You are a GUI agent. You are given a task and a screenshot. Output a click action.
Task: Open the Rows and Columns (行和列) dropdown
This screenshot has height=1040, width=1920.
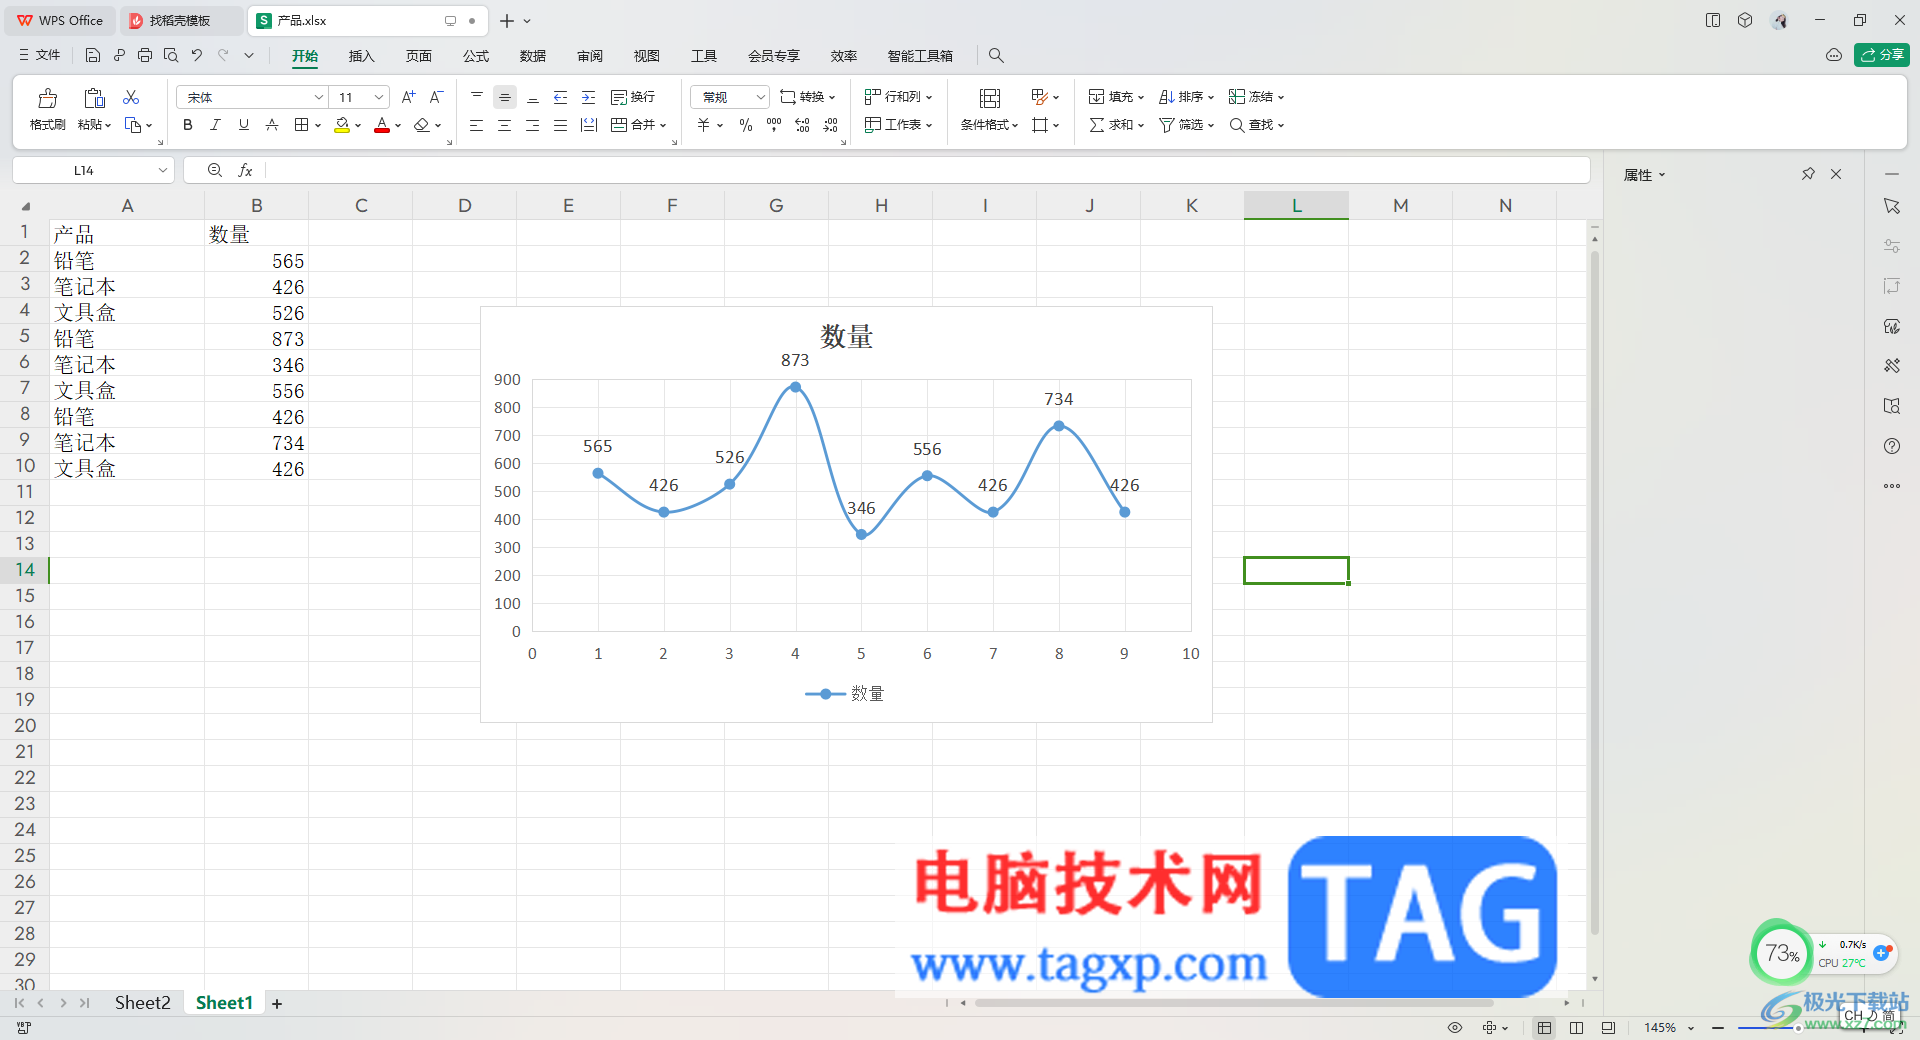coord(898,97)
